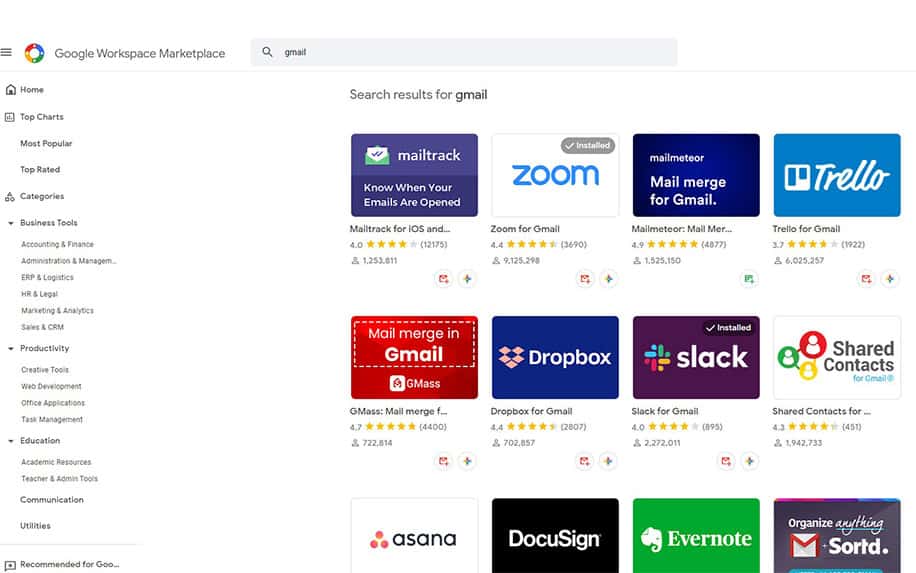Open Marketing & Analytics subcategory
Image resolution: width=916 pixels, height=573 pixels.
[x=57, y=311]
